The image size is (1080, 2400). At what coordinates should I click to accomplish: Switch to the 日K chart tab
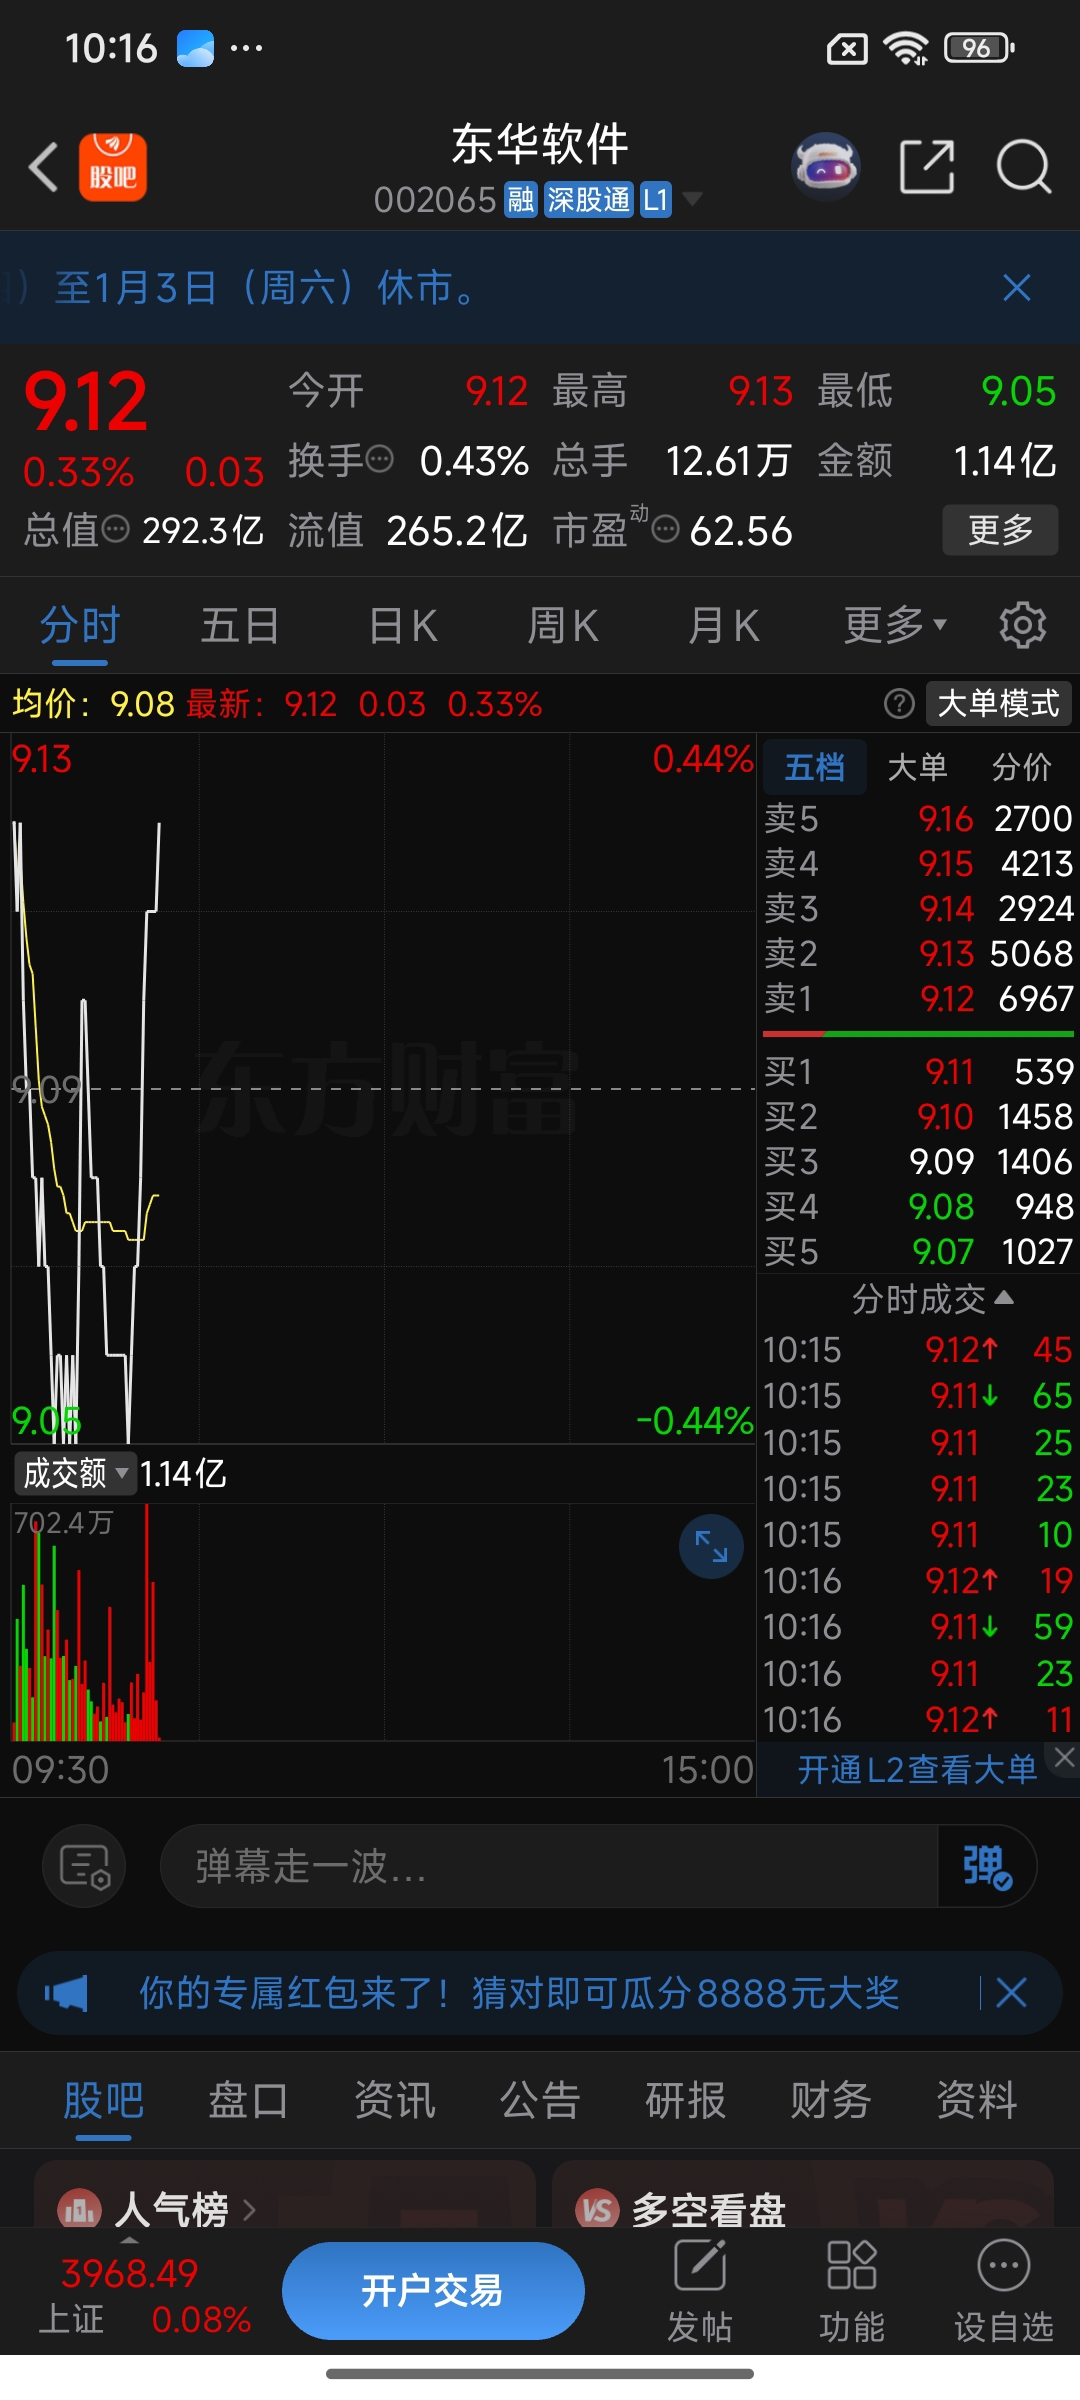(403, 626)
